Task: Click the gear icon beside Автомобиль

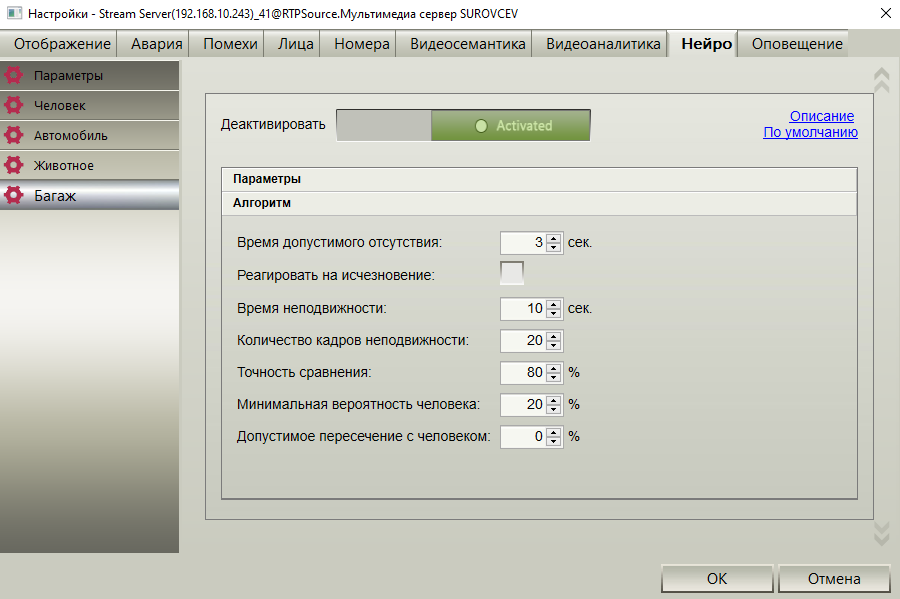Action: pos(13,135)
